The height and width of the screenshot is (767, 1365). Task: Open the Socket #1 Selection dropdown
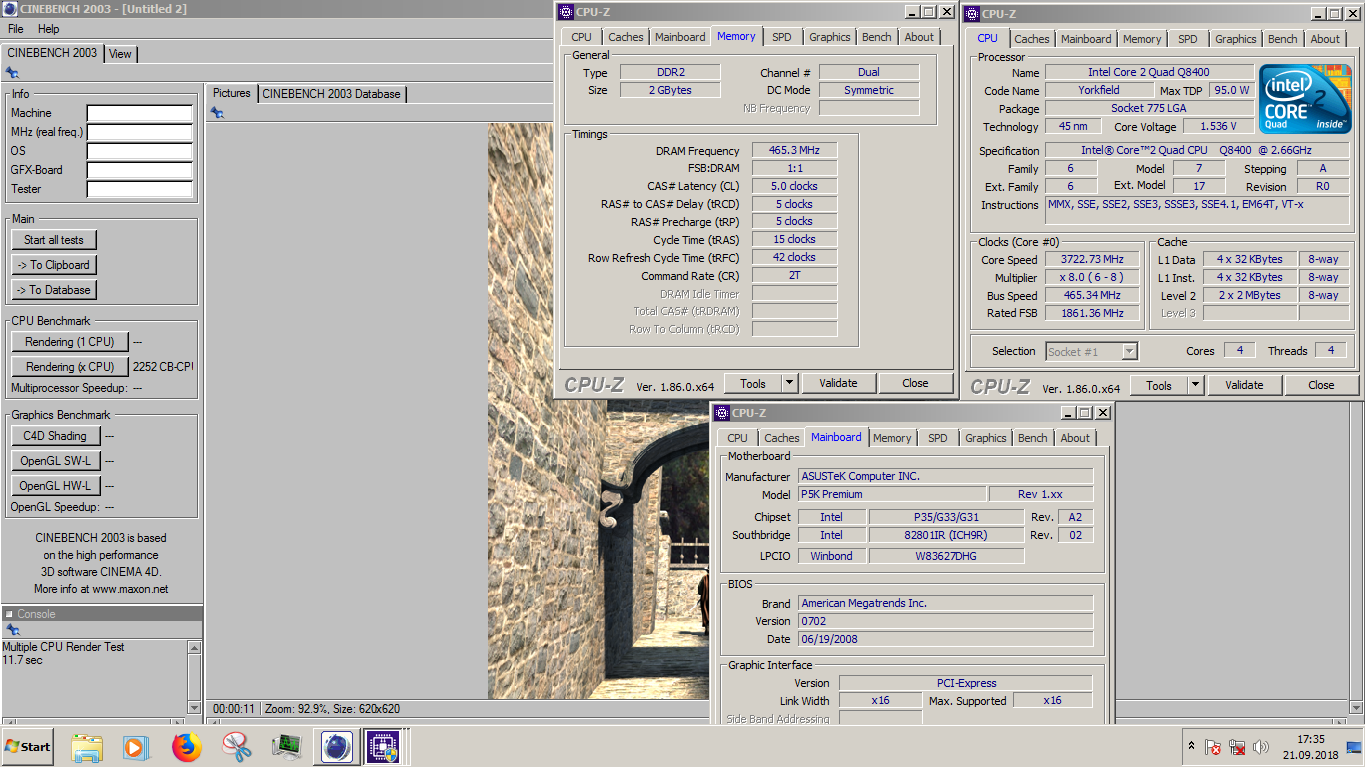[1092, 351]
